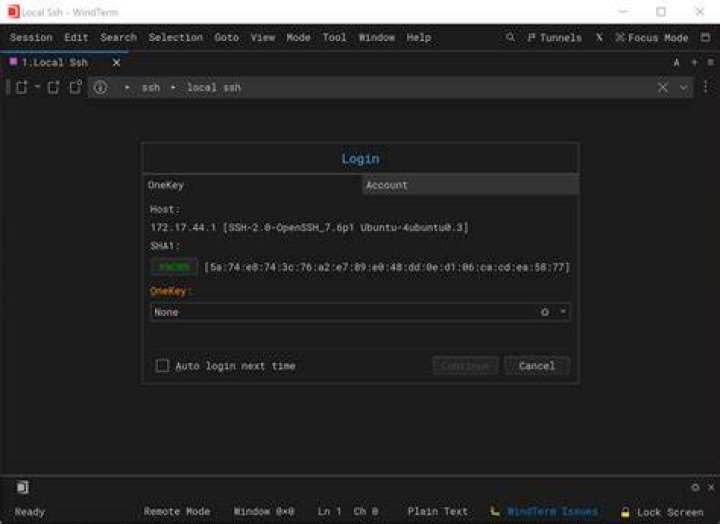
Task: Click Ready status text
Action: (30, 512)
